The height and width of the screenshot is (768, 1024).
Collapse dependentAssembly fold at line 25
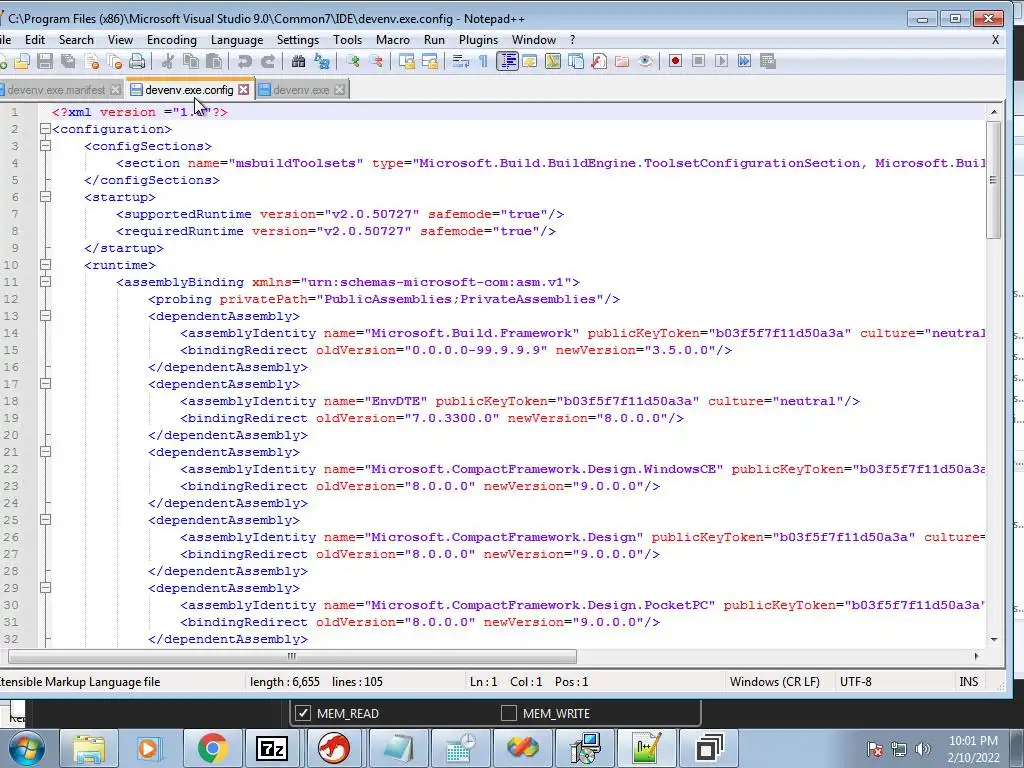point(45,520)
